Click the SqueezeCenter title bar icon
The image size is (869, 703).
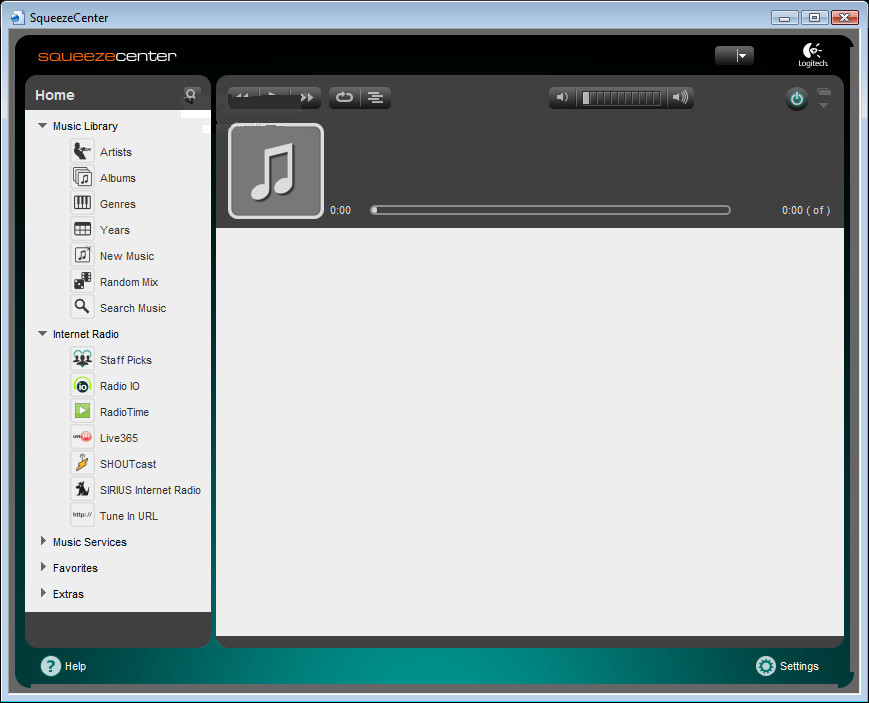click(17, 17)
